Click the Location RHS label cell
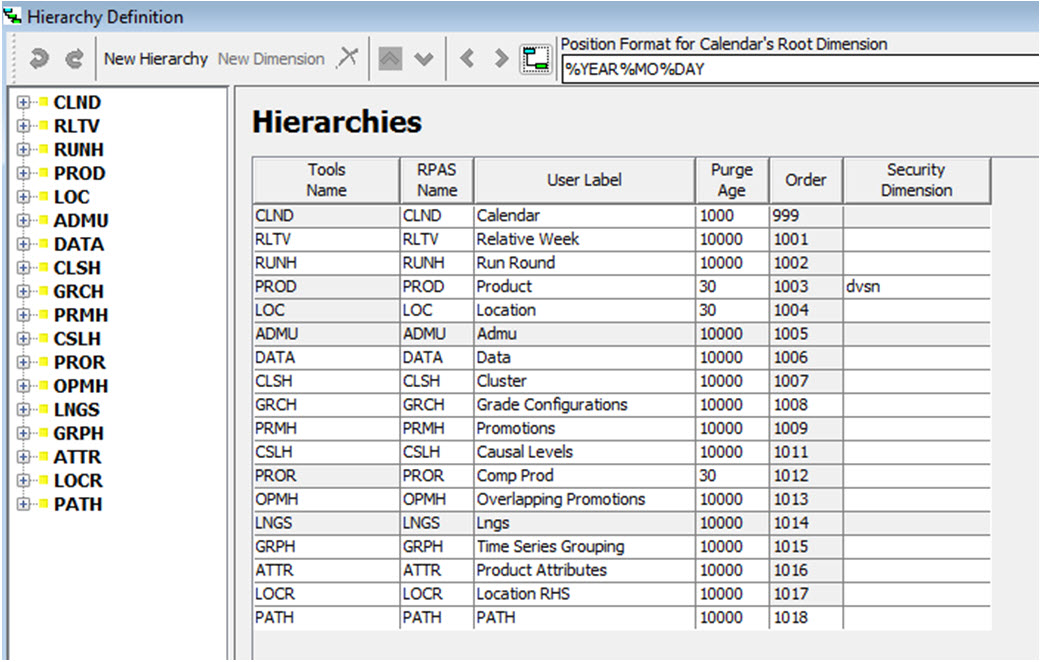Image resolution: width=1041 pixels, height=662 pixels. (x=584, y=594)
